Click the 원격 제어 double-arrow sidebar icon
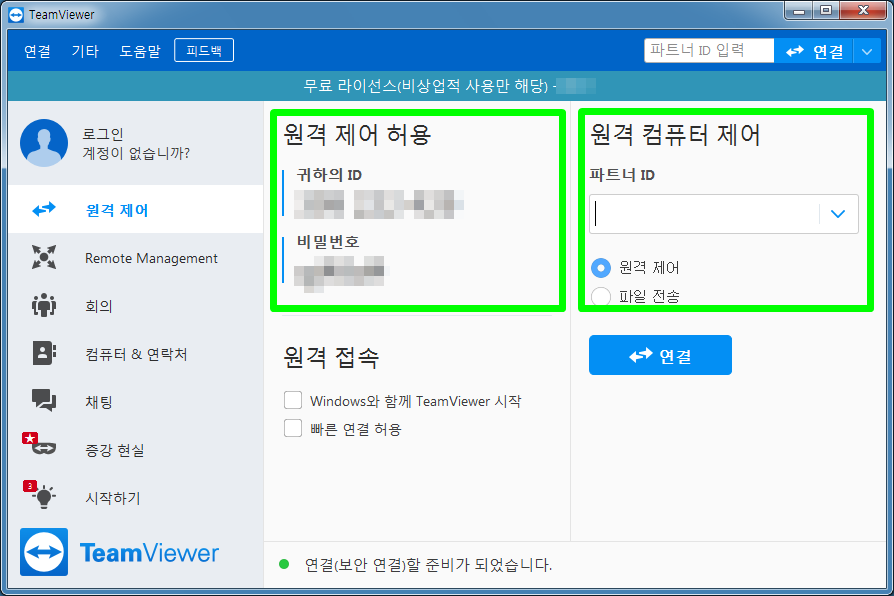The width and height of the screenshot is (894, 596). click(x=44, y=209)
